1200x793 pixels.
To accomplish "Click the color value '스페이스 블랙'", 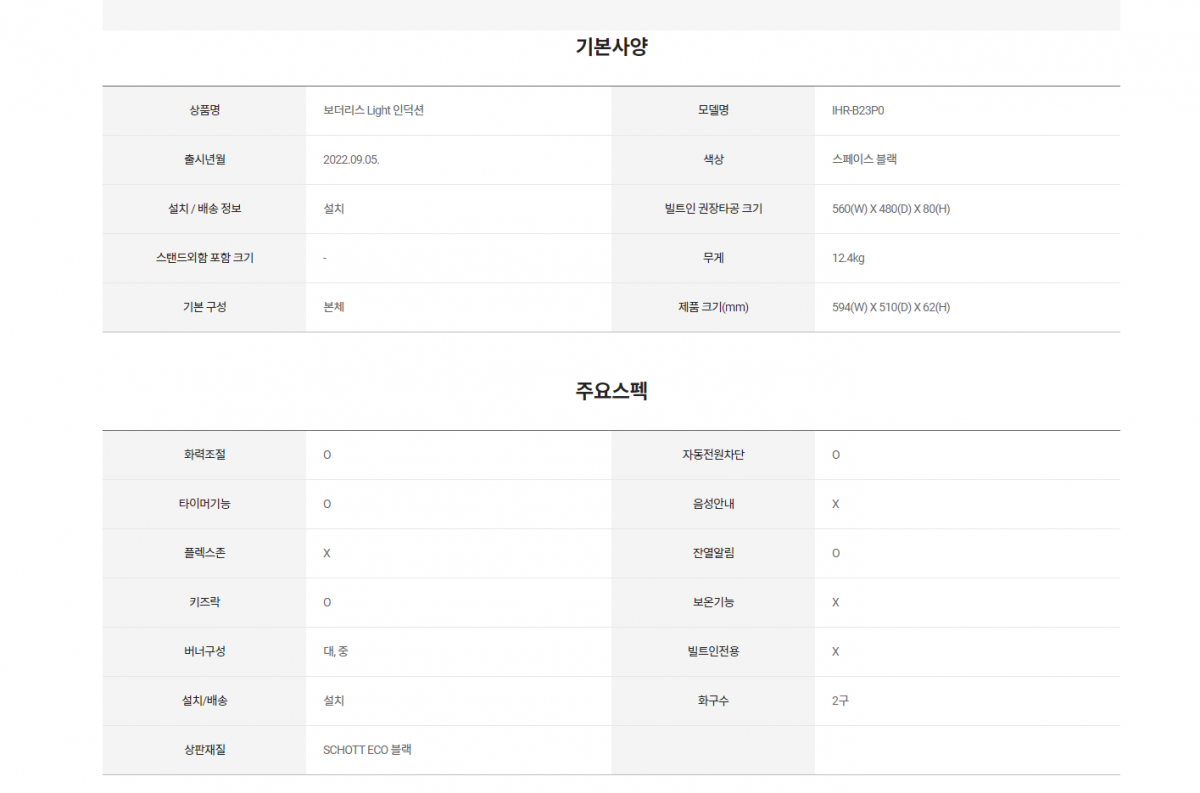I will [864, 159].
